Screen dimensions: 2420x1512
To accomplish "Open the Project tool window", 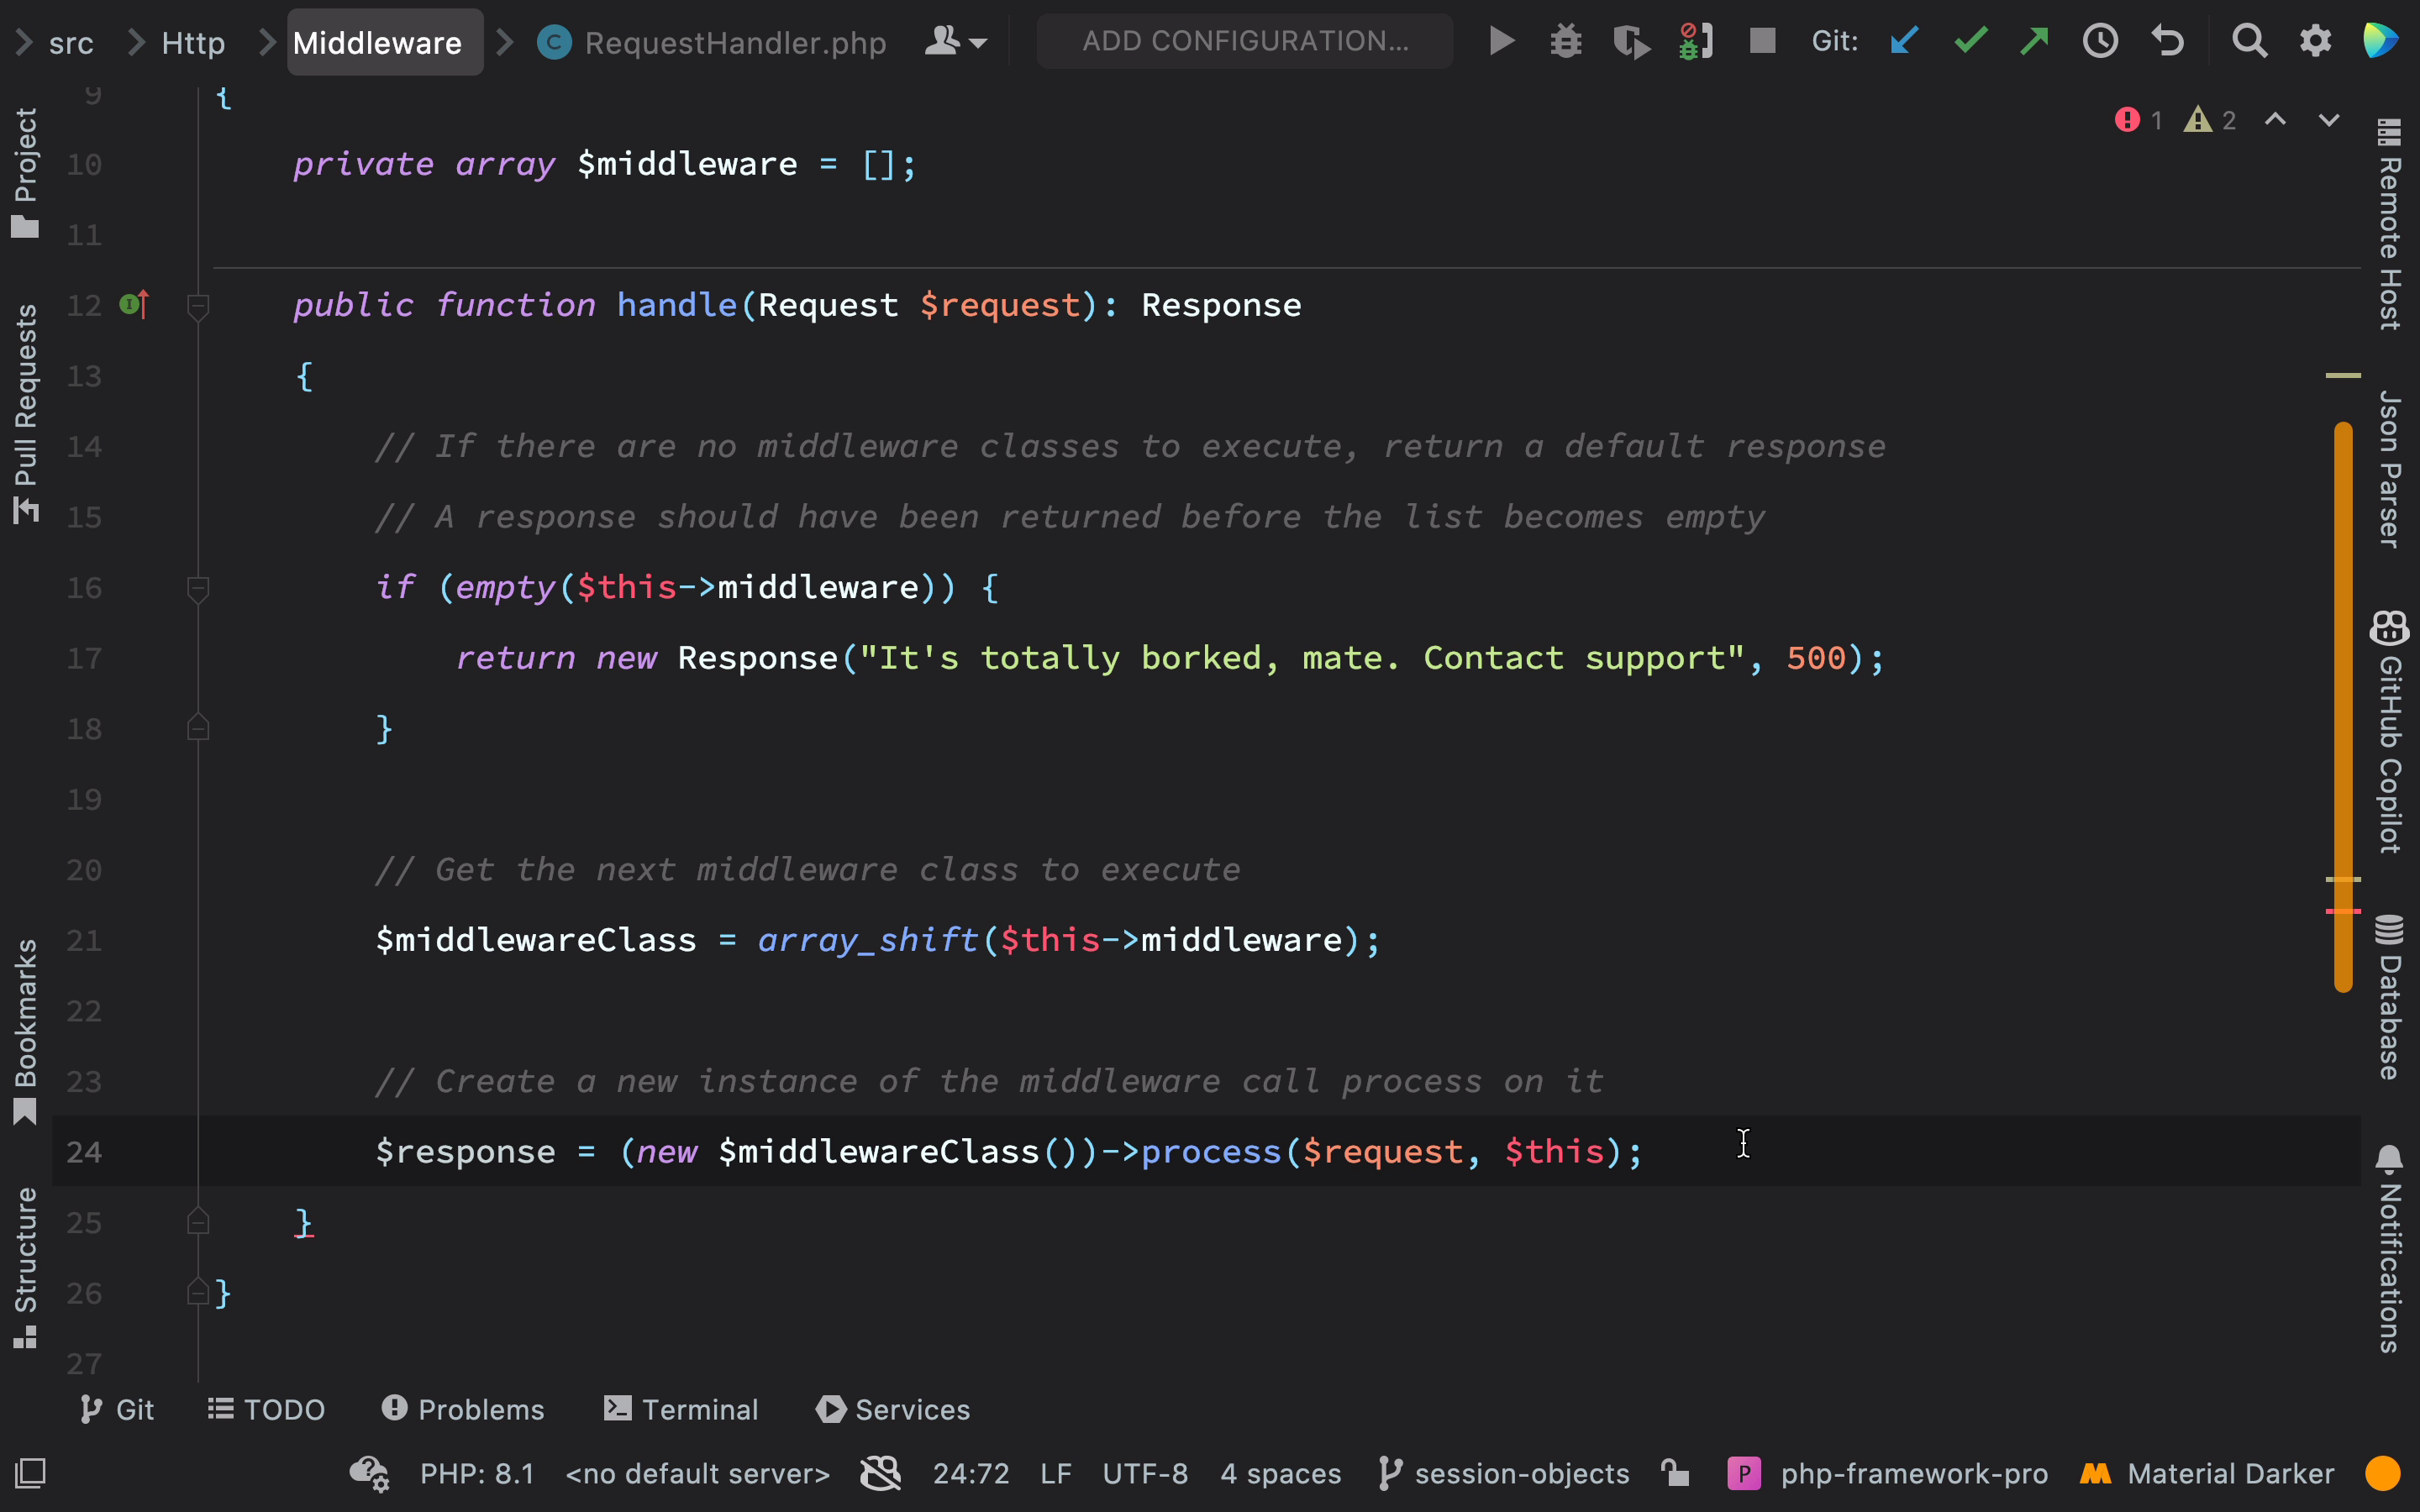I will coord(25,172).
